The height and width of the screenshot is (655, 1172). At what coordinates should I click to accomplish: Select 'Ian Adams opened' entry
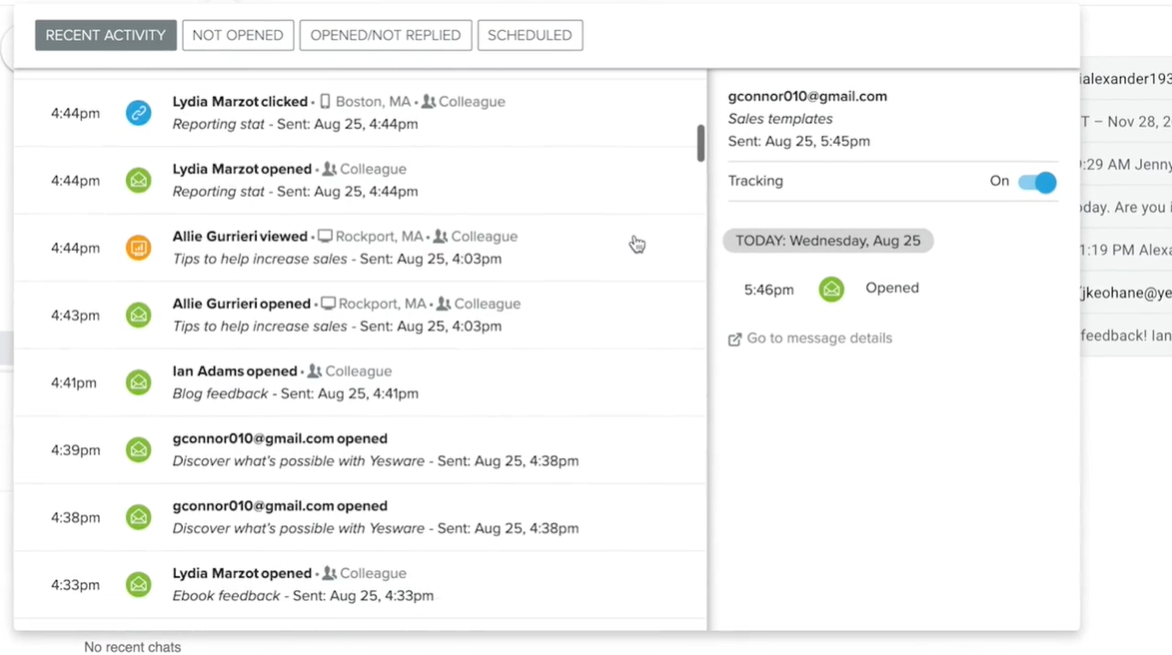[235, 371]
